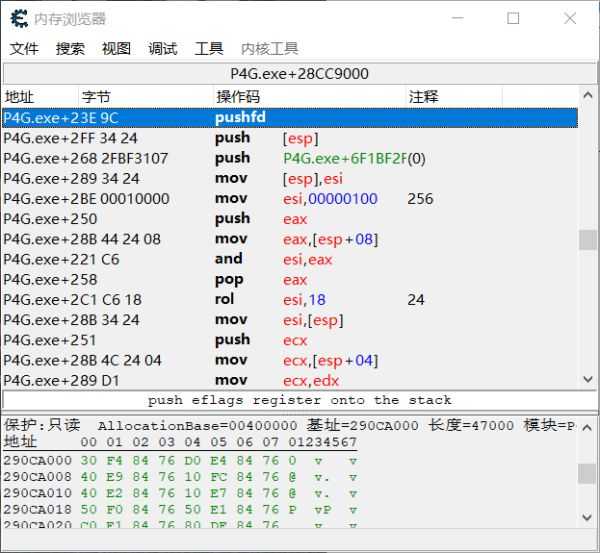Viewport: 600px width, 553px height.
Task: Select the highlighted pushfd instruction row
Action: pos(290,118)
